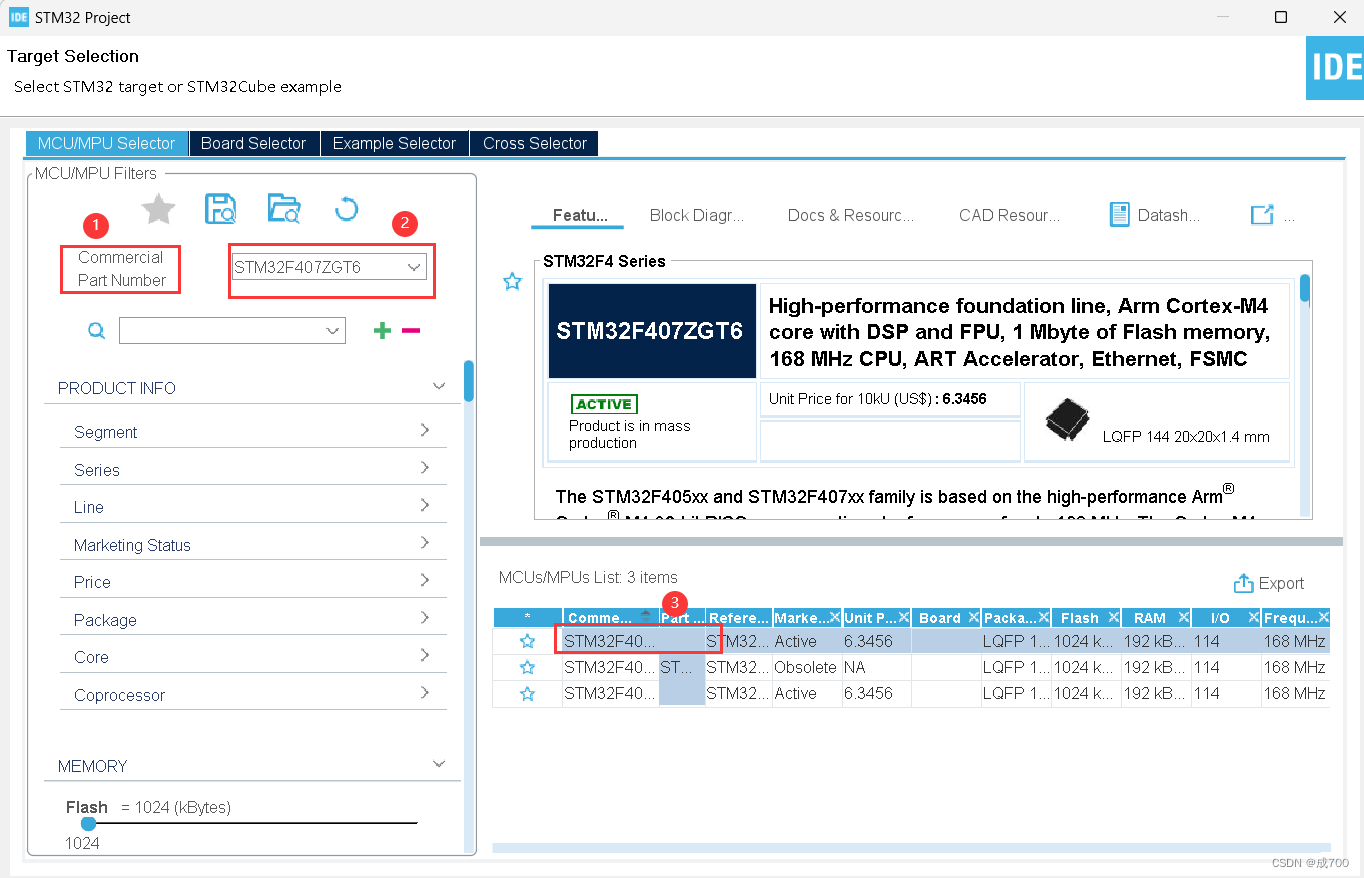Screen dimensions: 1364x878
Task: Open the CAD Resources tab
Action: pos(1010,215)
